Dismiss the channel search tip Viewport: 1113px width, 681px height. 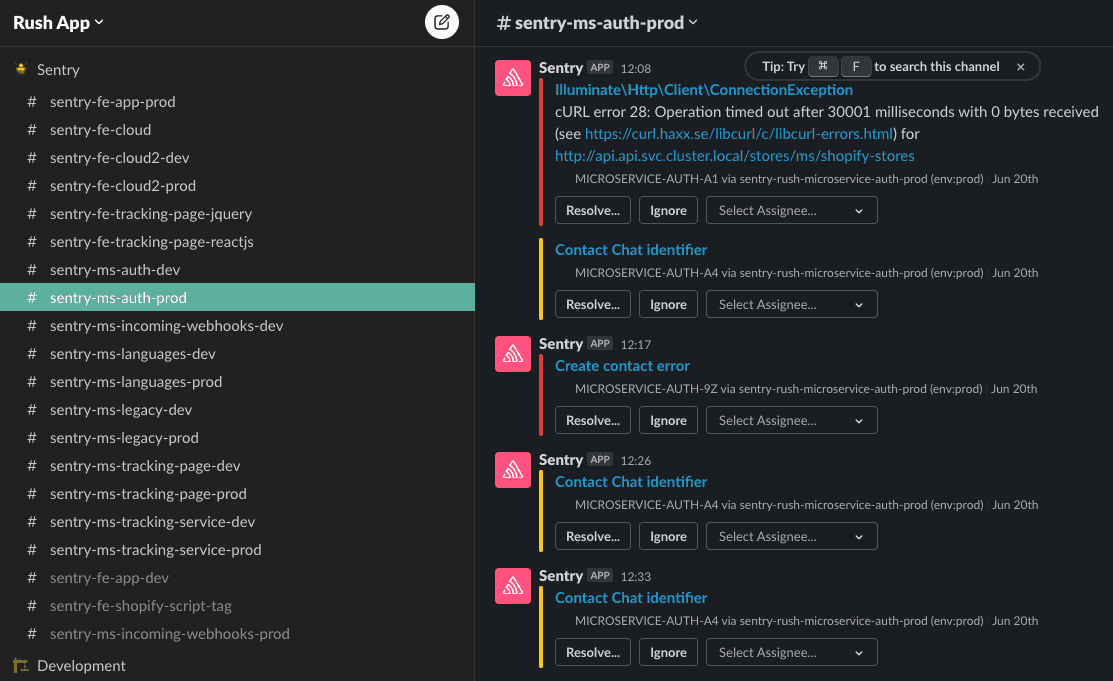tap(1020, 66)
